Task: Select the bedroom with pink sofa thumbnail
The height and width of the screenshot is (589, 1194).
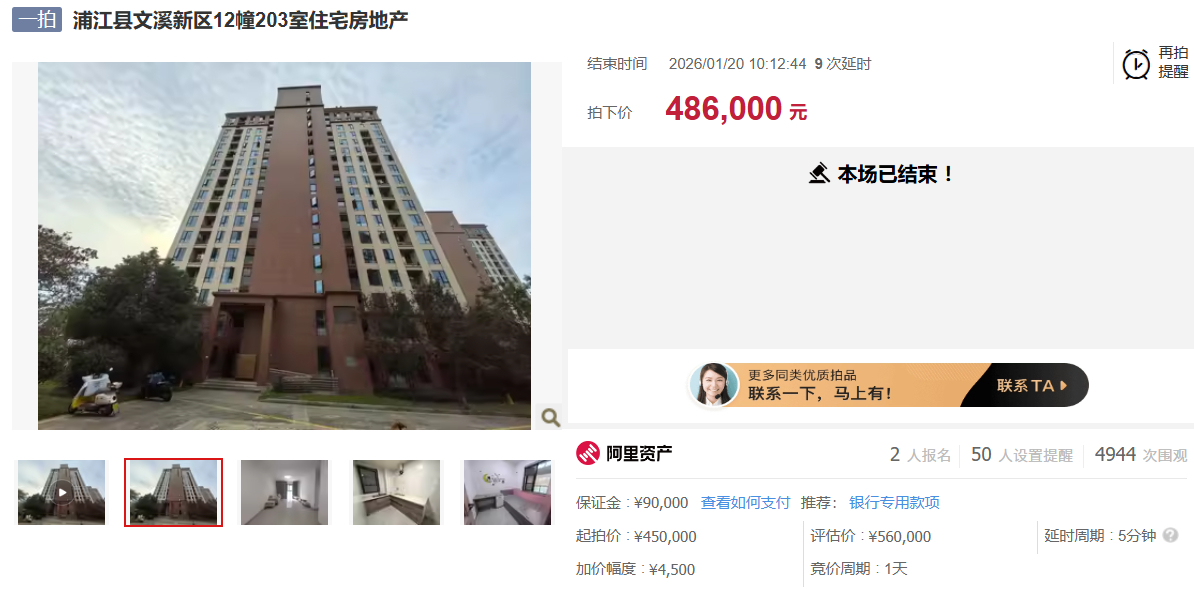Action: (507, 492)
